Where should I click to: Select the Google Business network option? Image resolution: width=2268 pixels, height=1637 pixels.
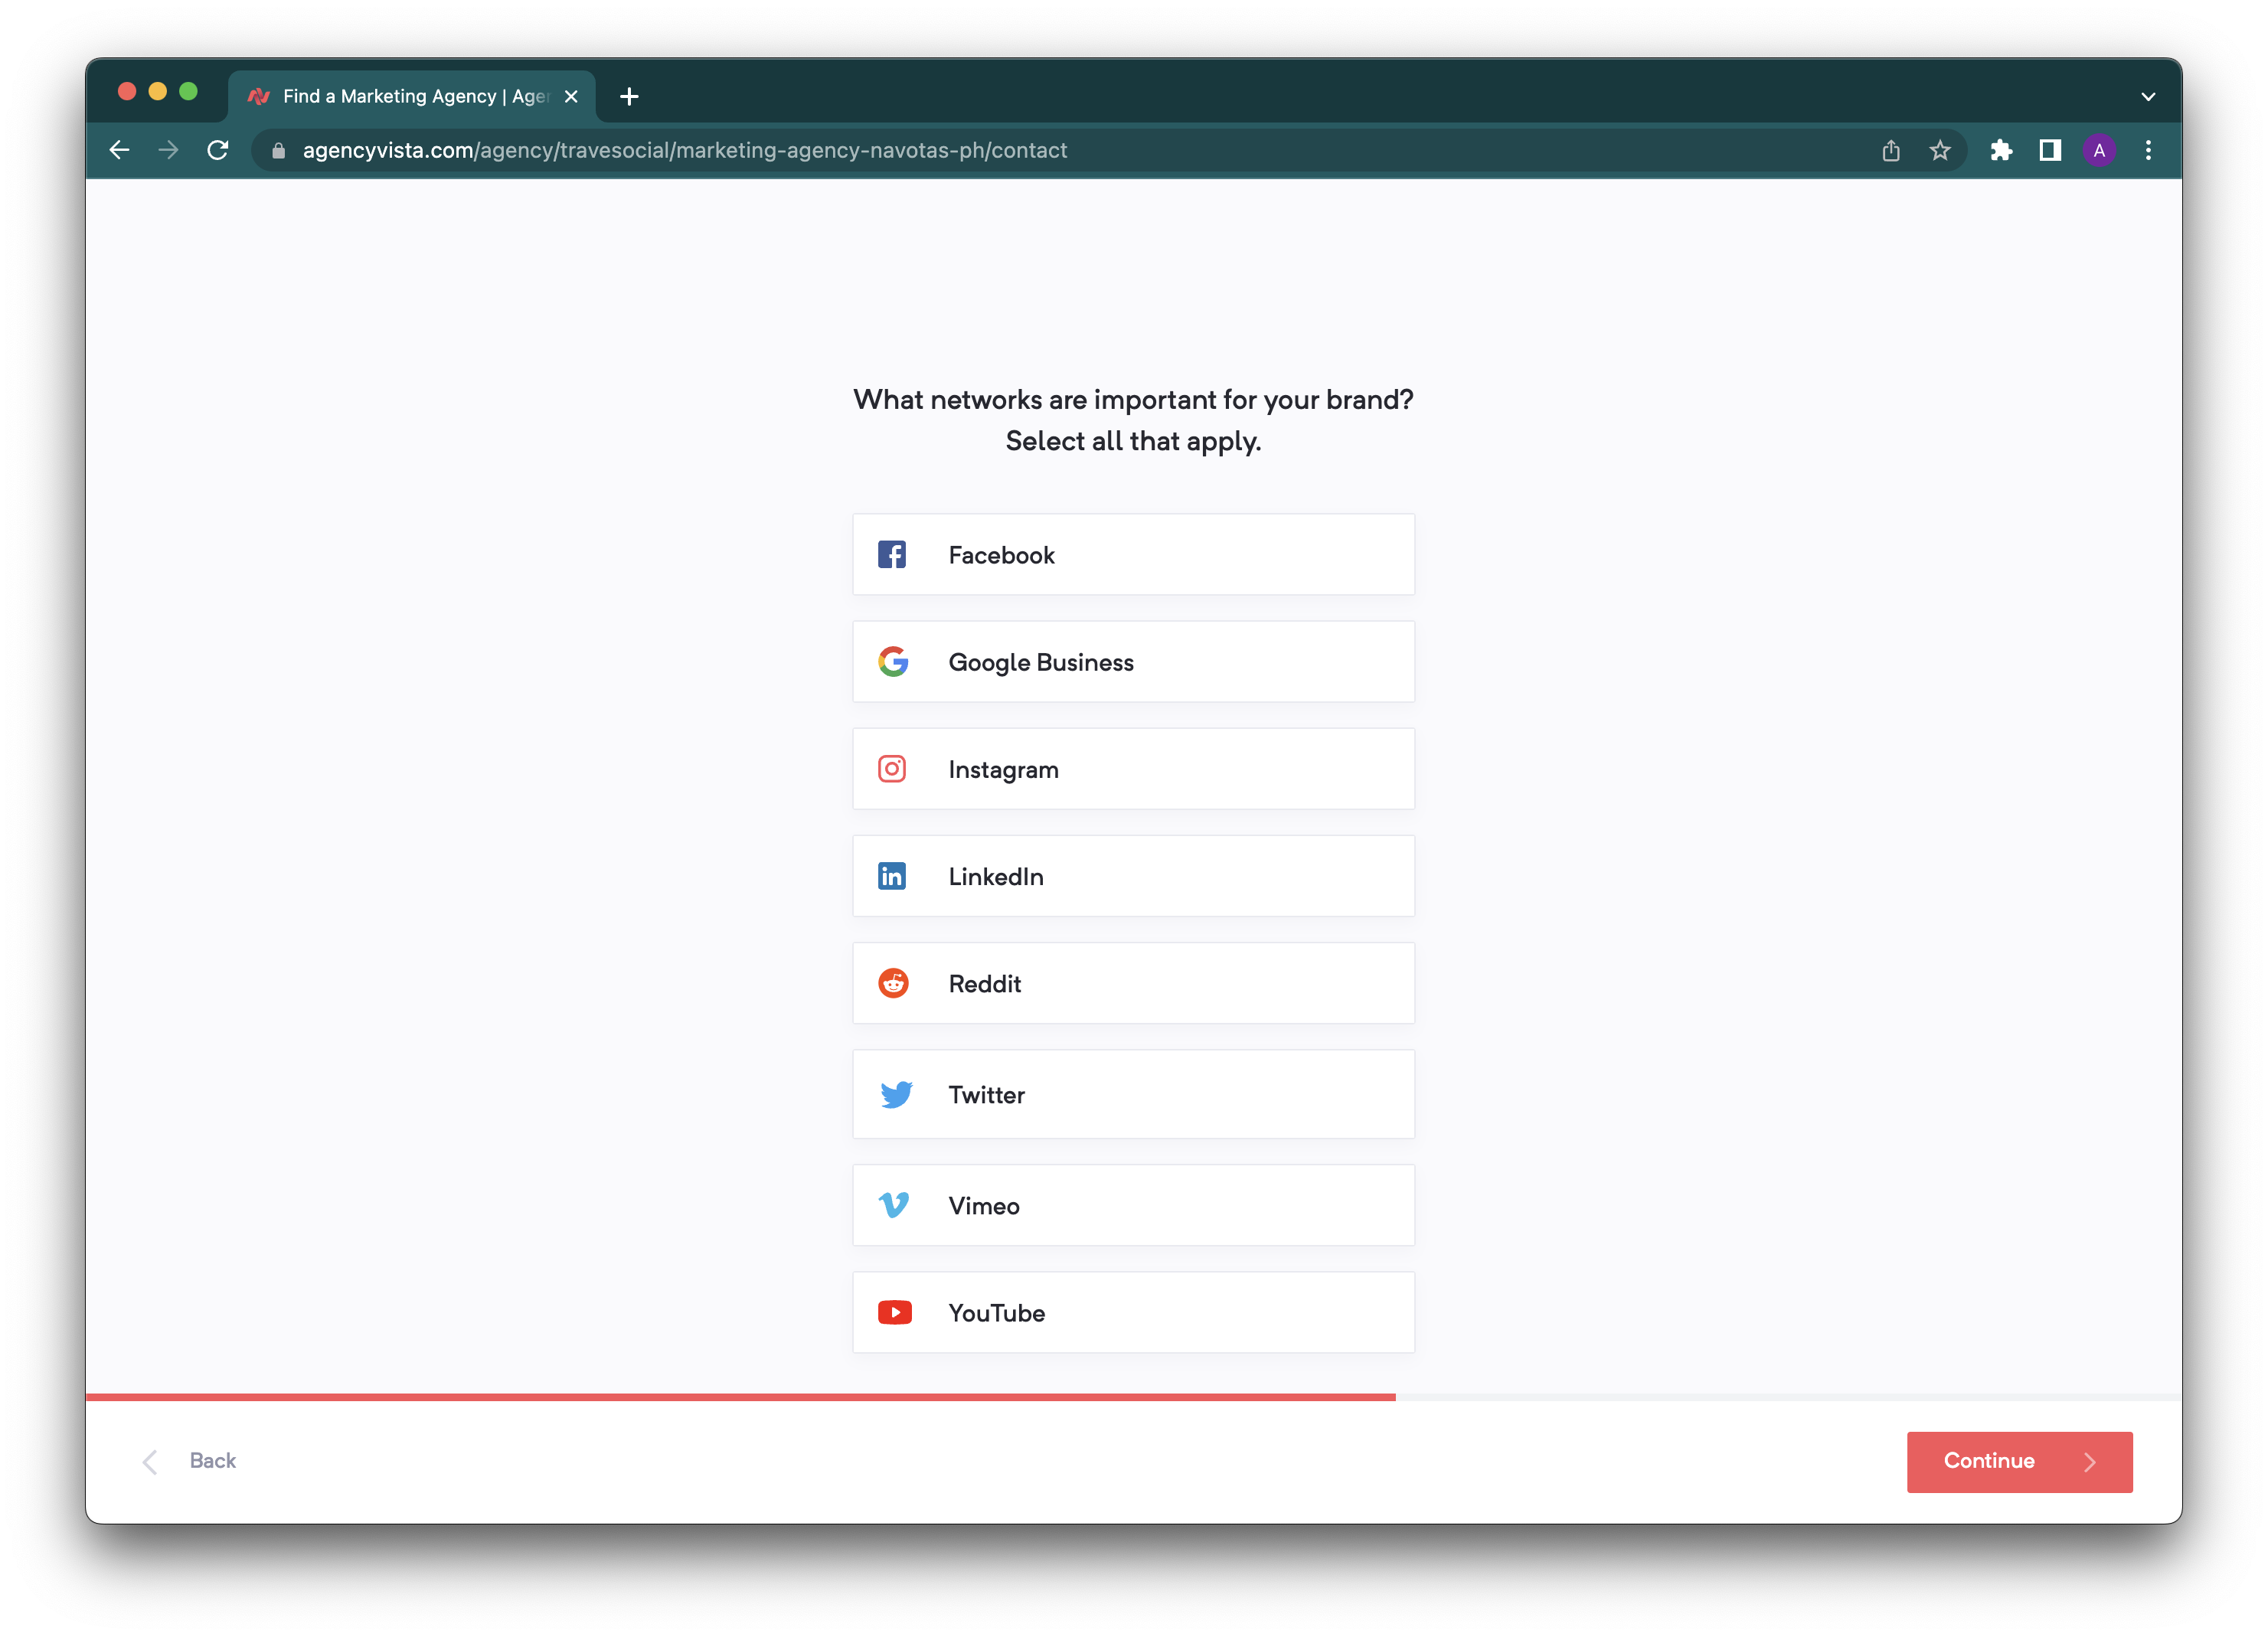[1133, 661]
